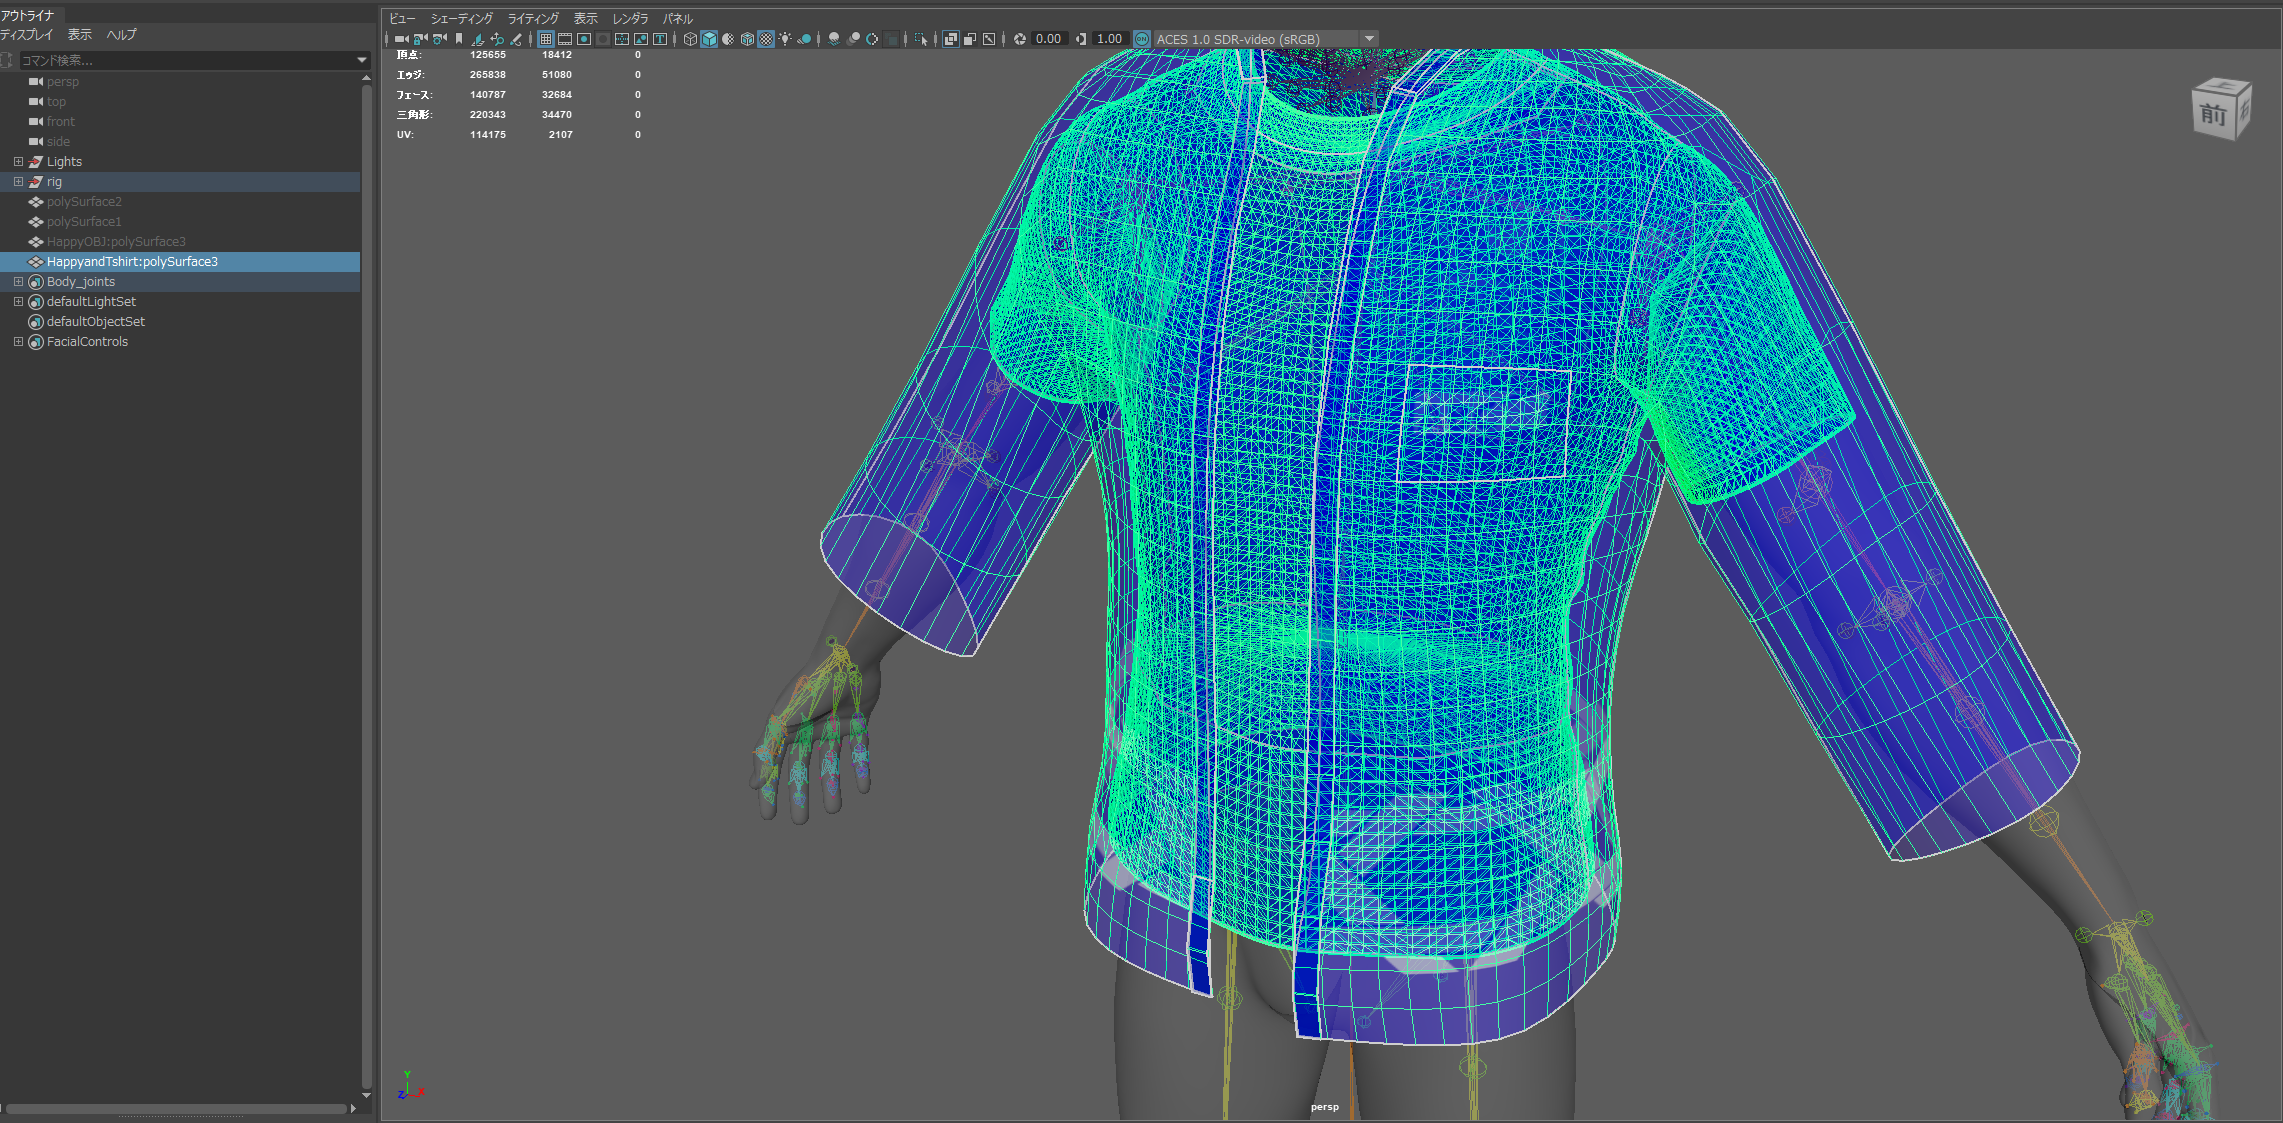Image resolution: width=2283 pixels, height=1123 pixels.
Task: Select HappyOBJ:polySurface3 in outliner
Action: pos(116,241)
